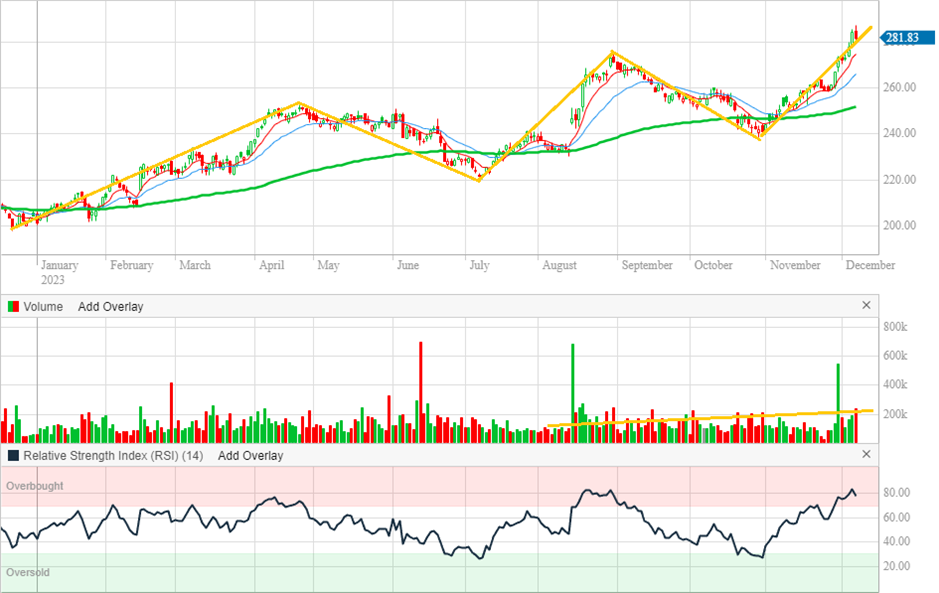Select the January 2023 date axis label
The height and width of the screenshot is (593, 939).
(x=59, y=272)
